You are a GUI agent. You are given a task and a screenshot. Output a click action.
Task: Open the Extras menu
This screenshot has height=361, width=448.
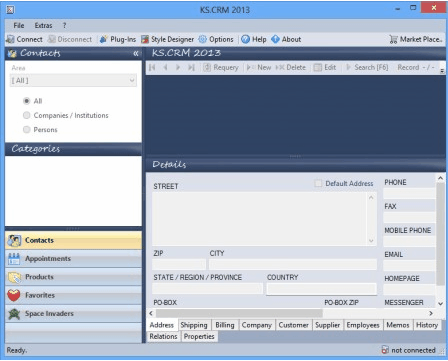(43, 25)
